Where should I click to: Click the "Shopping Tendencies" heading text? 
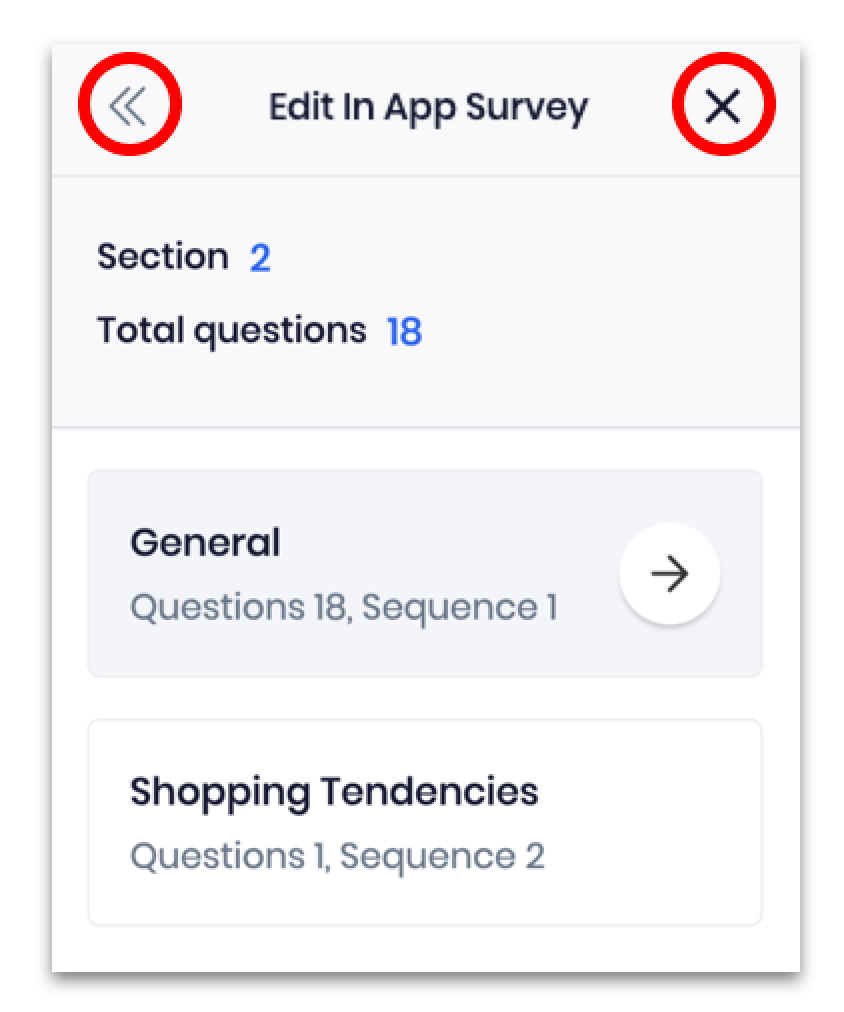pyautogui.click(x=334, y=792)
